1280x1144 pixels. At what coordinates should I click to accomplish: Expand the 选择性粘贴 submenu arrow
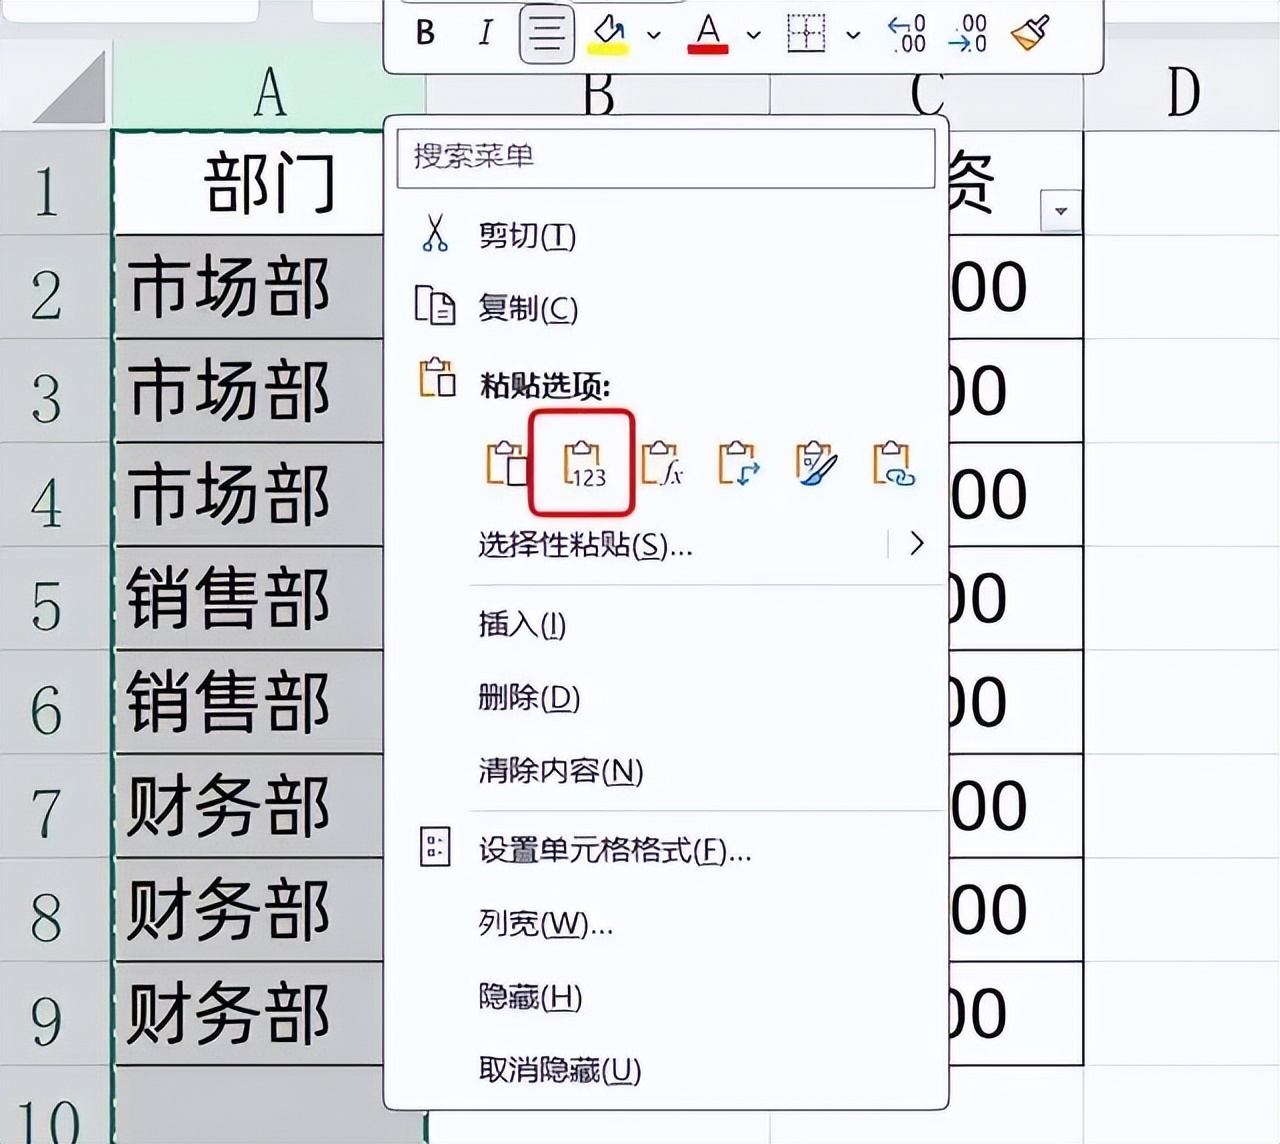coord(916,544)
